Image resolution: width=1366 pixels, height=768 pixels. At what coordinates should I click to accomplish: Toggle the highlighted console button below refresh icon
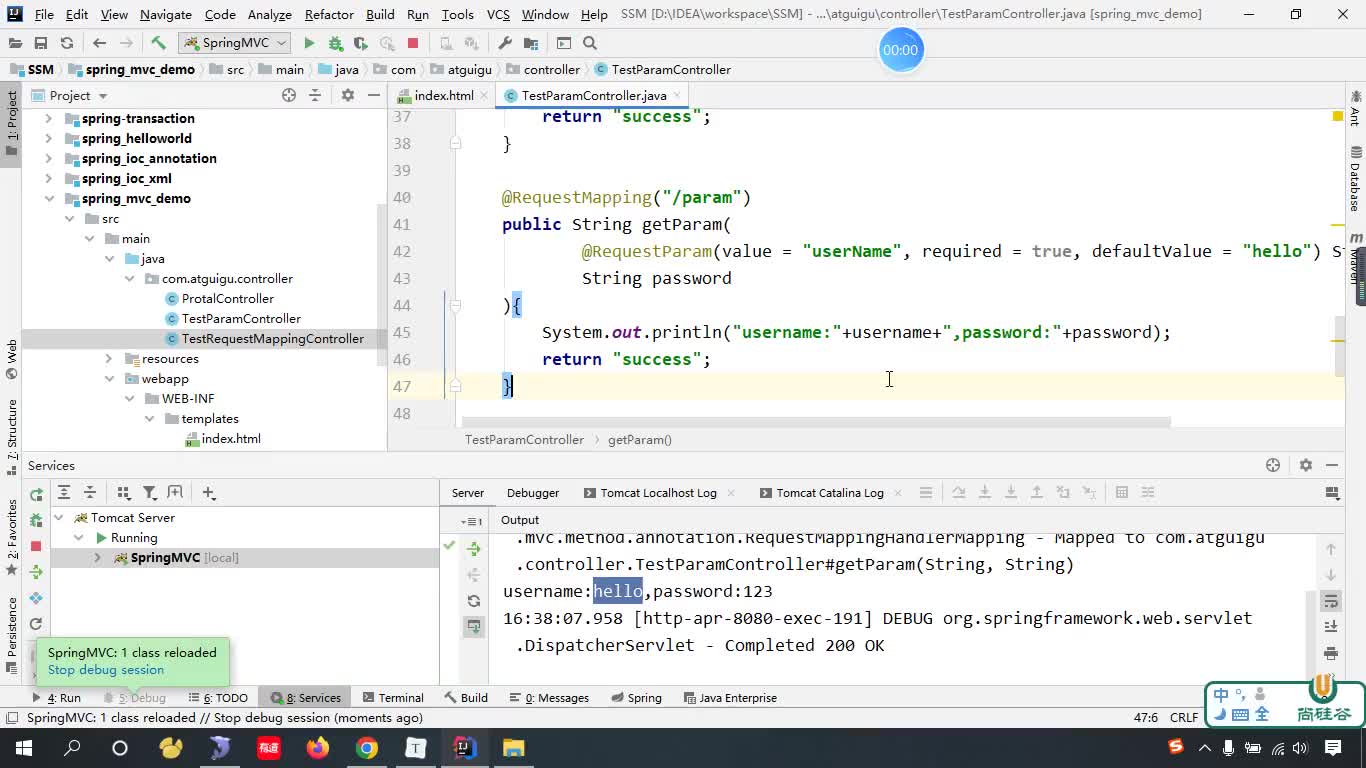tap(474, 627)
